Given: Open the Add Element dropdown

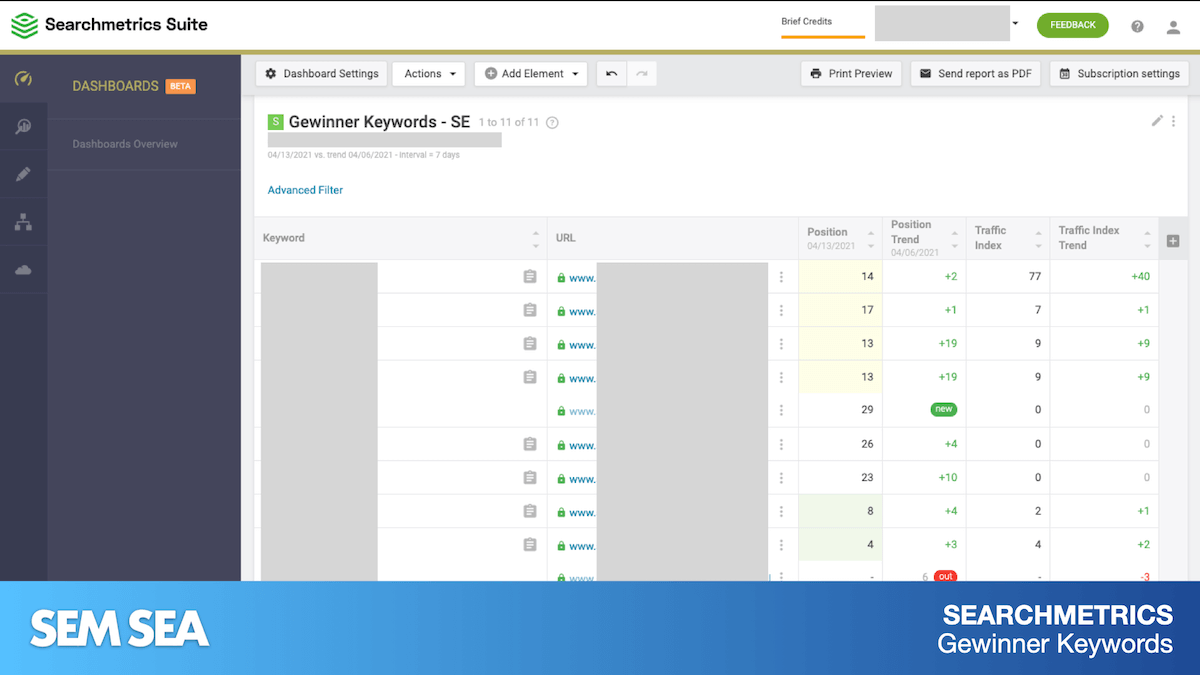Looking at the screenshot, I should point(530,74).
